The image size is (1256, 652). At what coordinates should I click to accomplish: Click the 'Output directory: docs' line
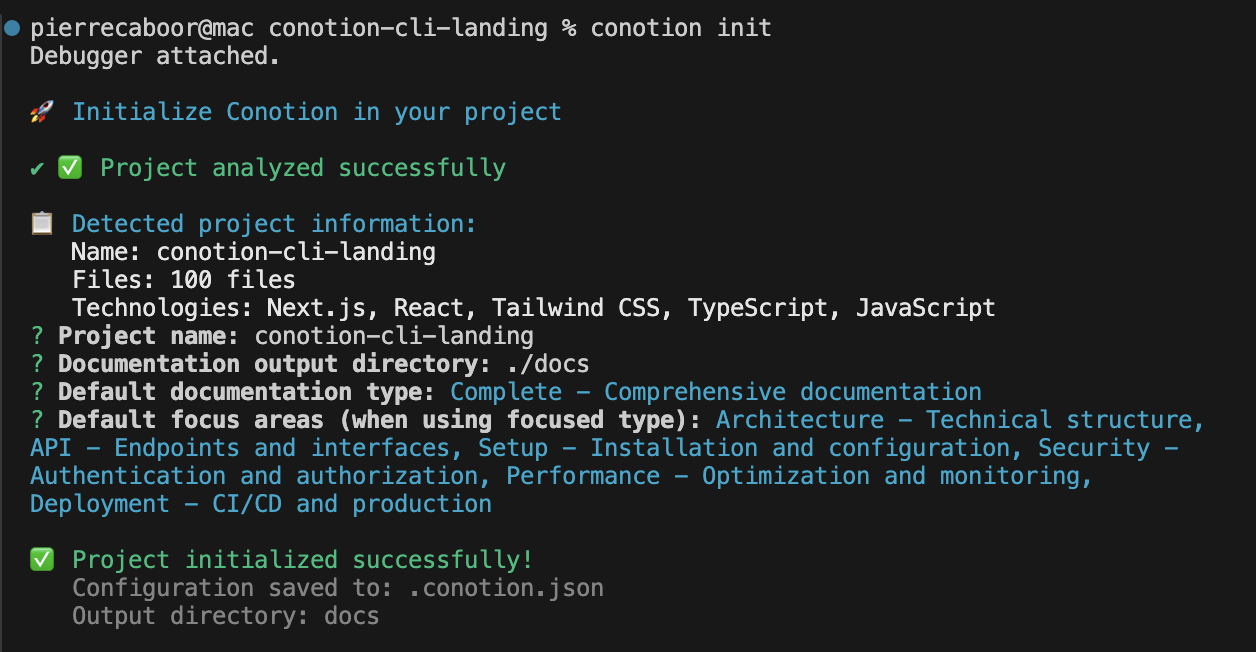[225, 616]
